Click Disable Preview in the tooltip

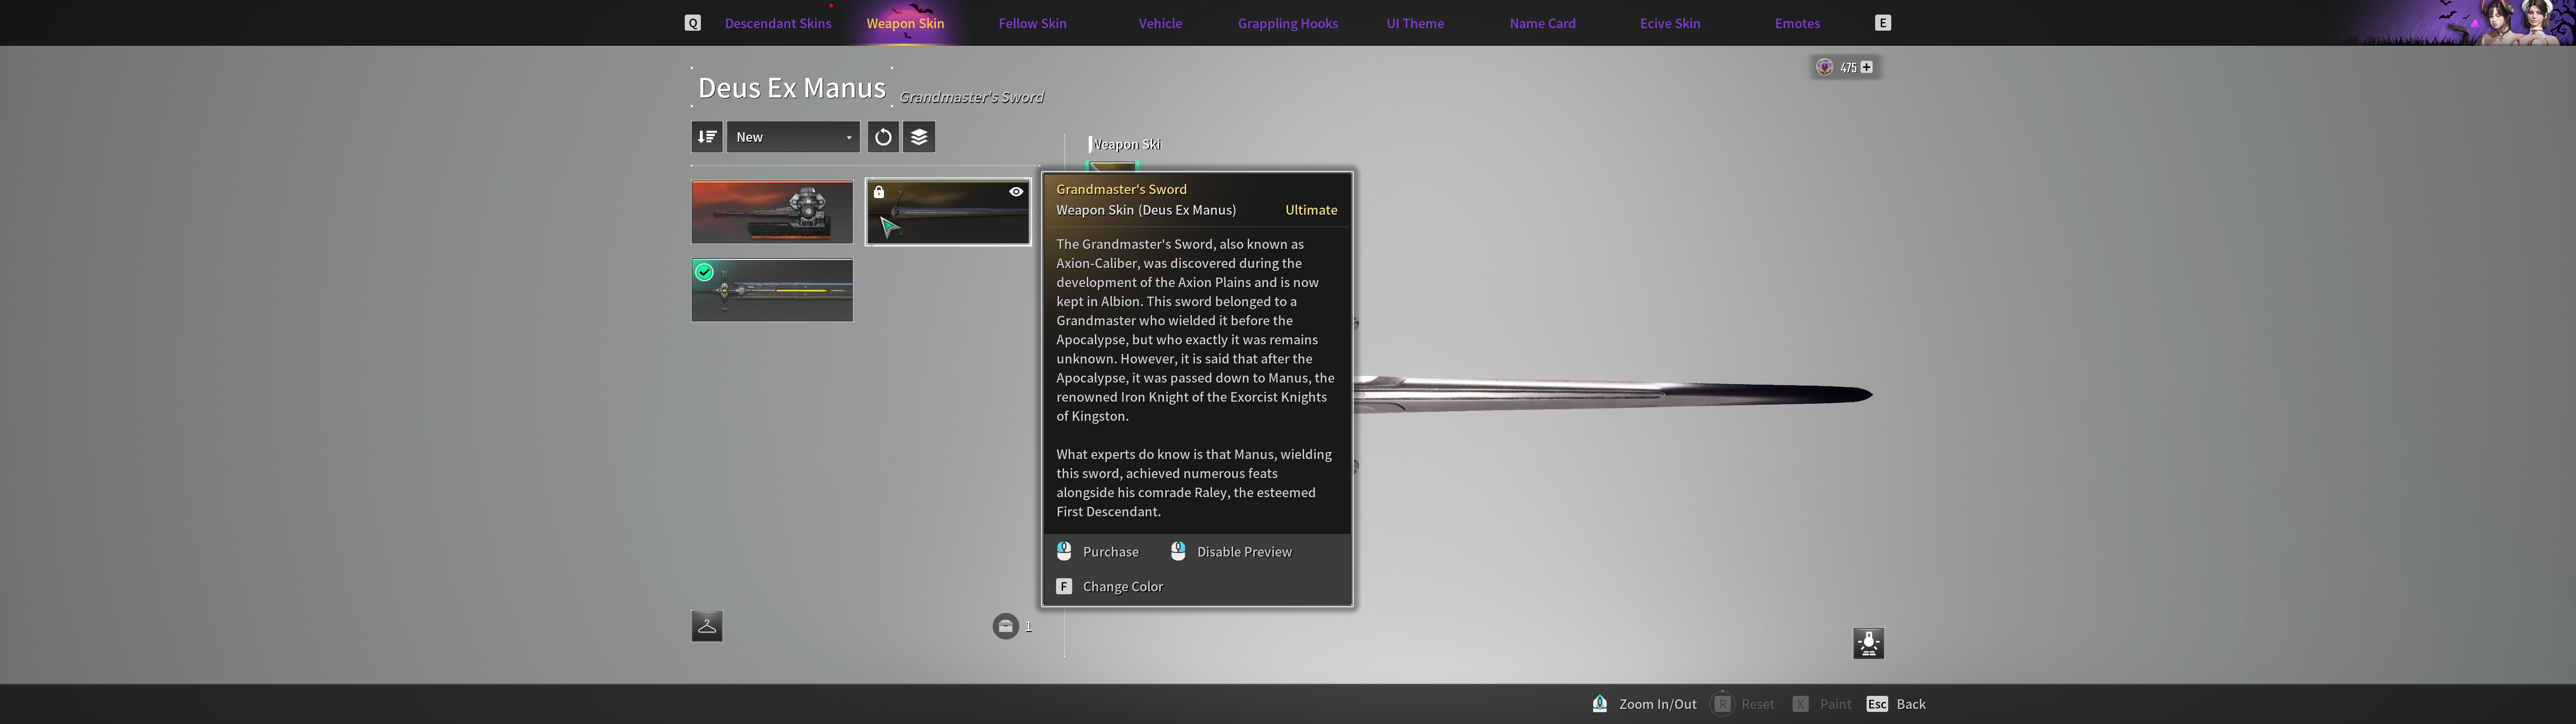[x=1243, y=552]
